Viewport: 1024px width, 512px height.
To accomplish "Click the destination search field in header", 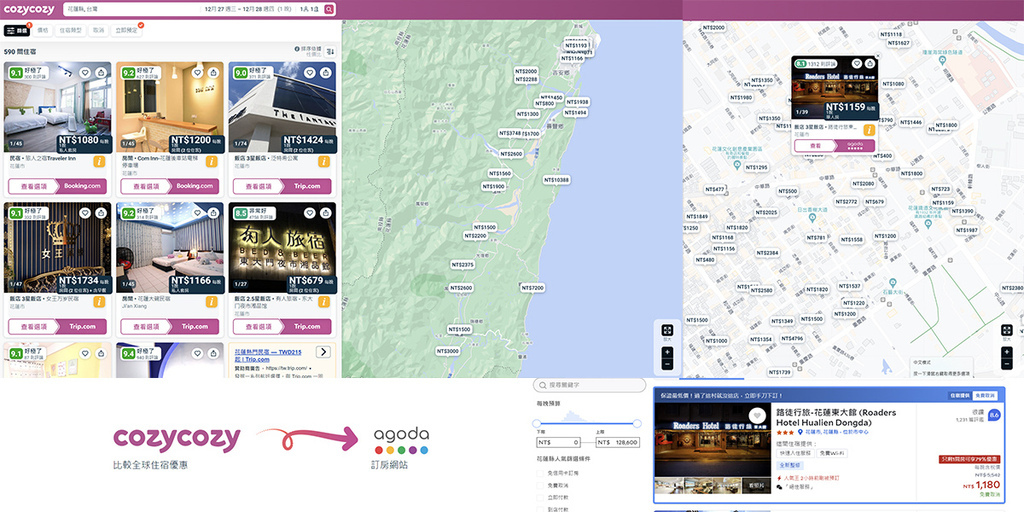I will coord(132,9).
